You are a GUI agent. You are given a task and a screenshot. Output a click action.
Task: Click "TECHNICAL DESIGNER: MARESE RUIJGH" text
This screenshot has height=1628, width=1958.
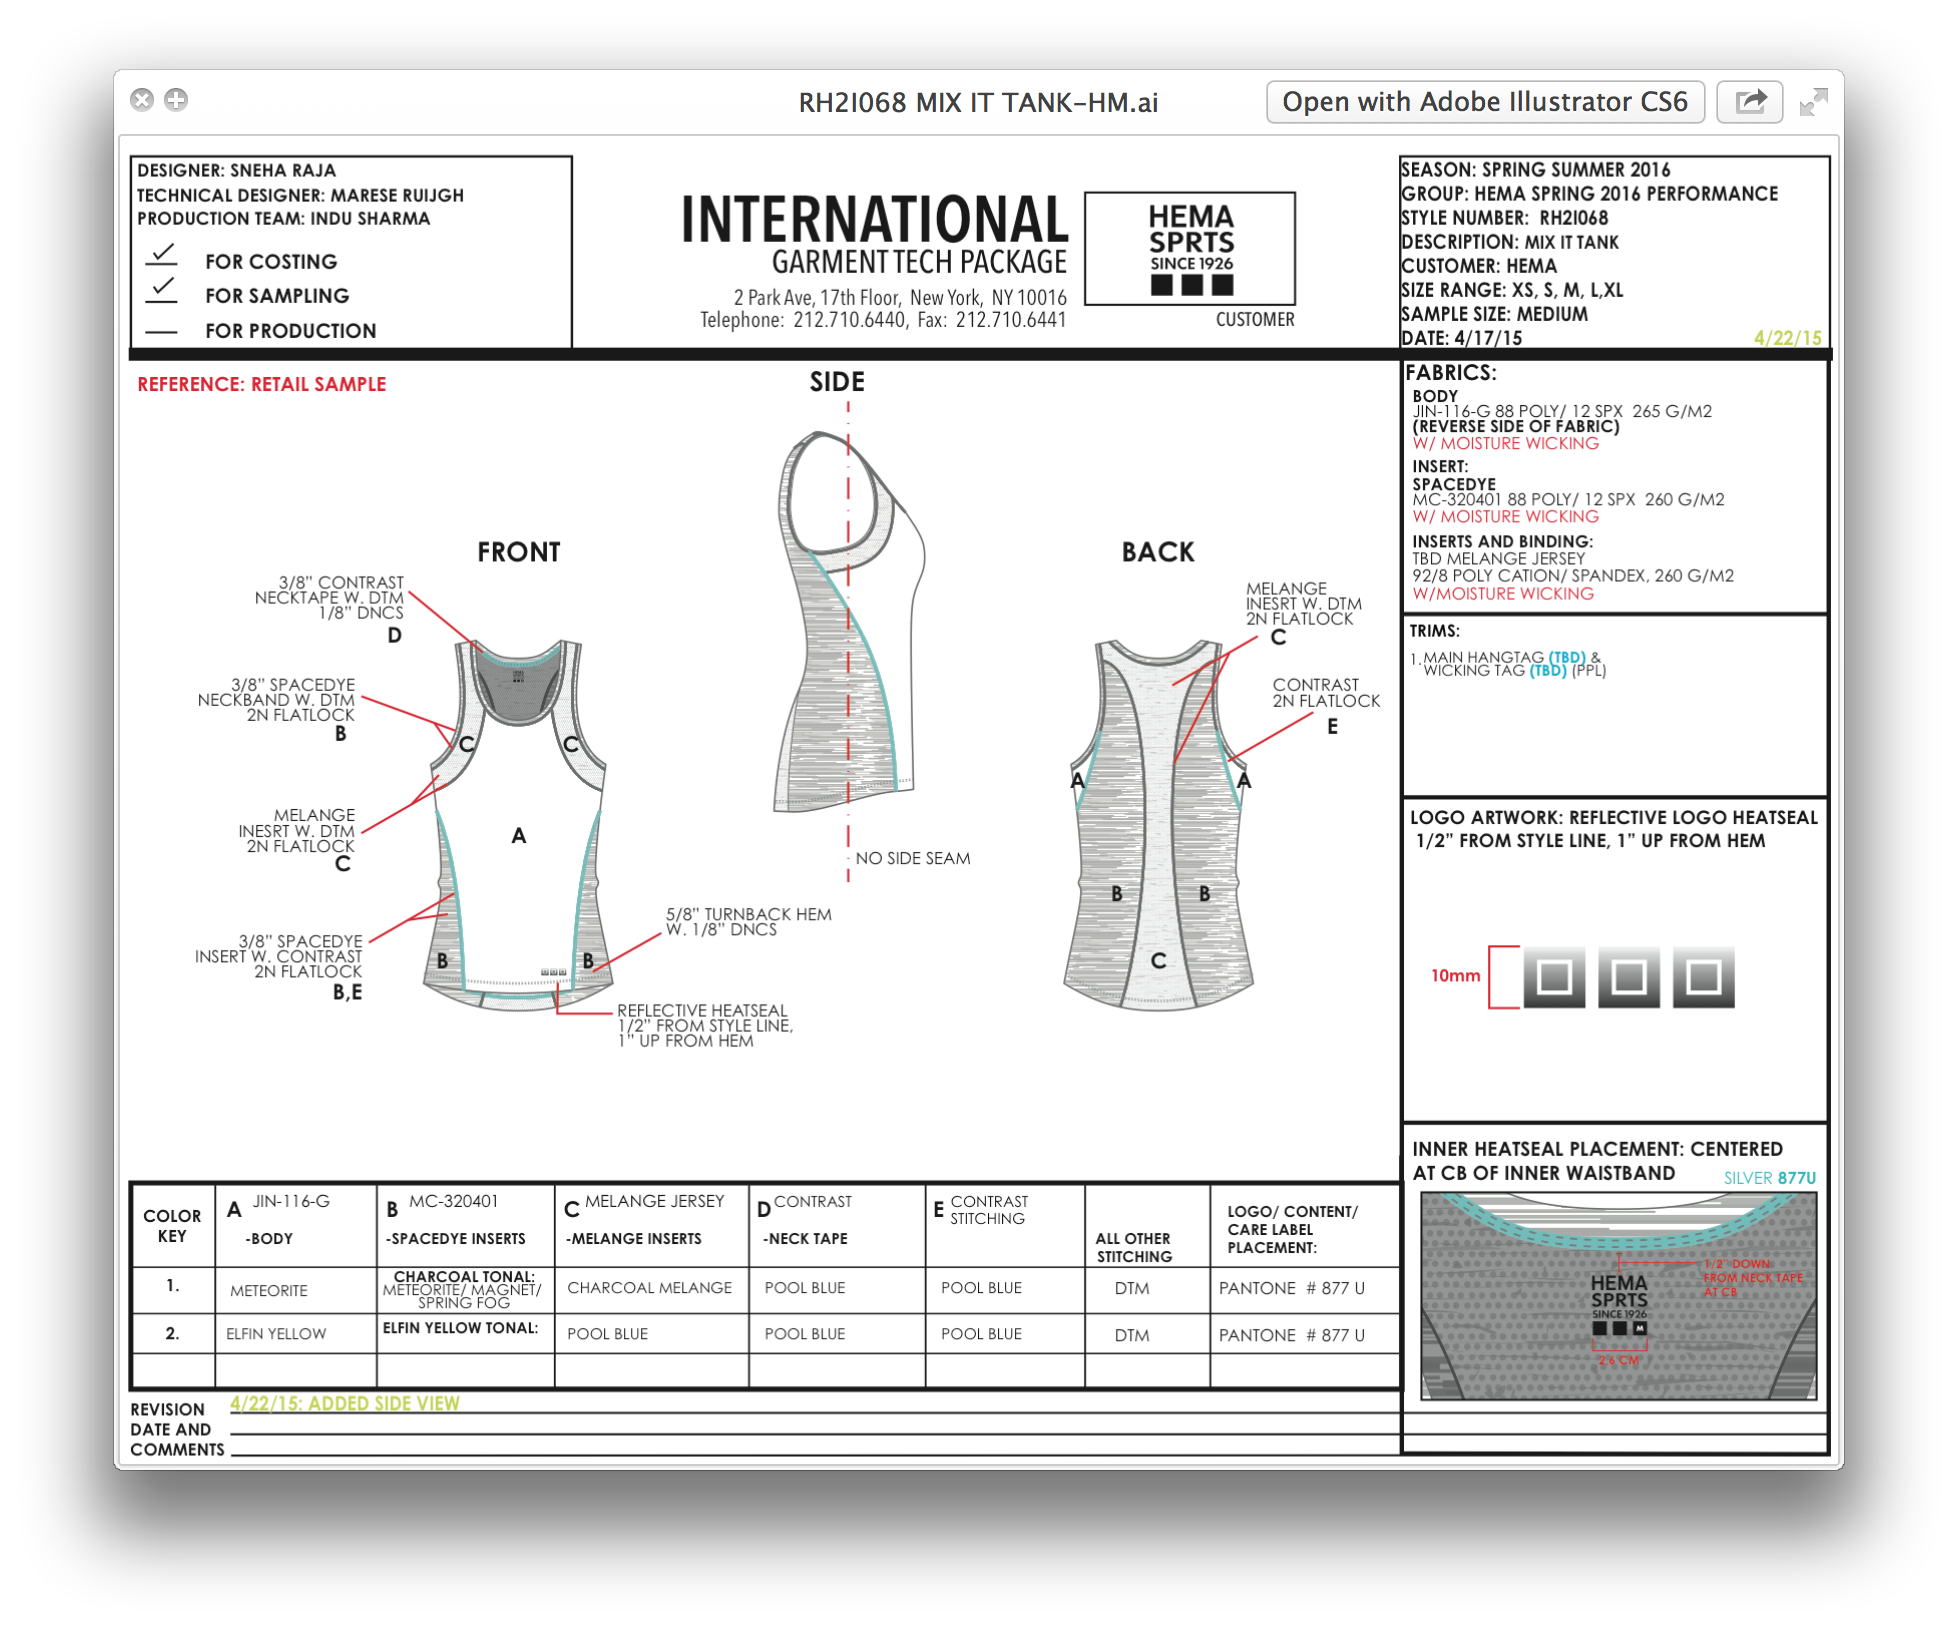tap(300, 195)
